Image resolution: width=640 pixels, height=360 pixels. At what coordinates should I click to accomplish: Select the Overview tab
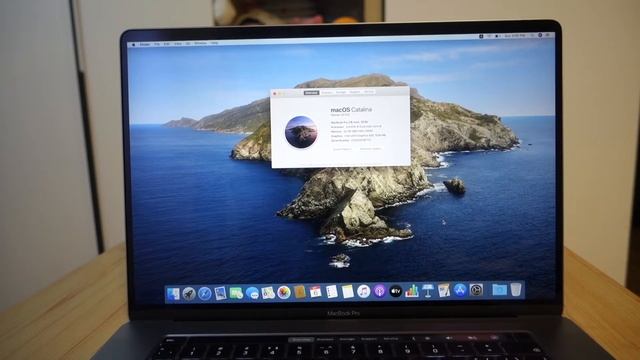[x=311, y=93]
